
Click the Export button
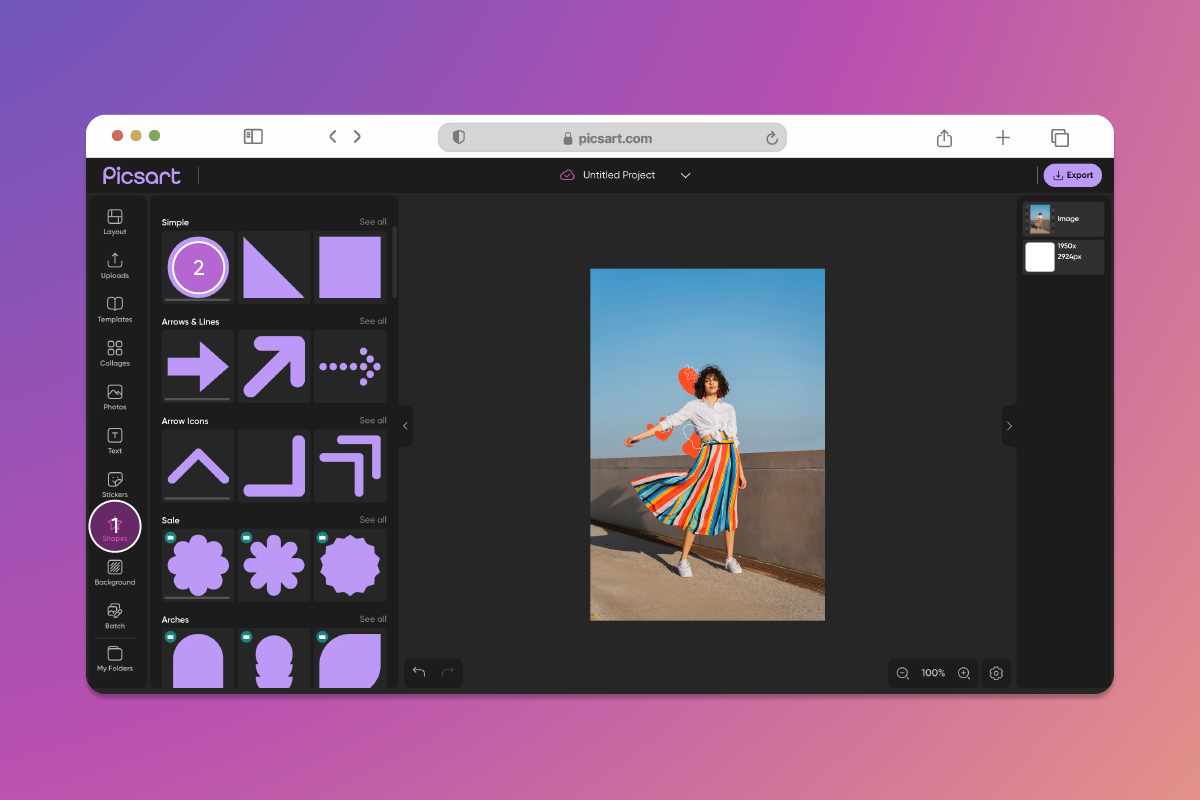[1072, 174]
